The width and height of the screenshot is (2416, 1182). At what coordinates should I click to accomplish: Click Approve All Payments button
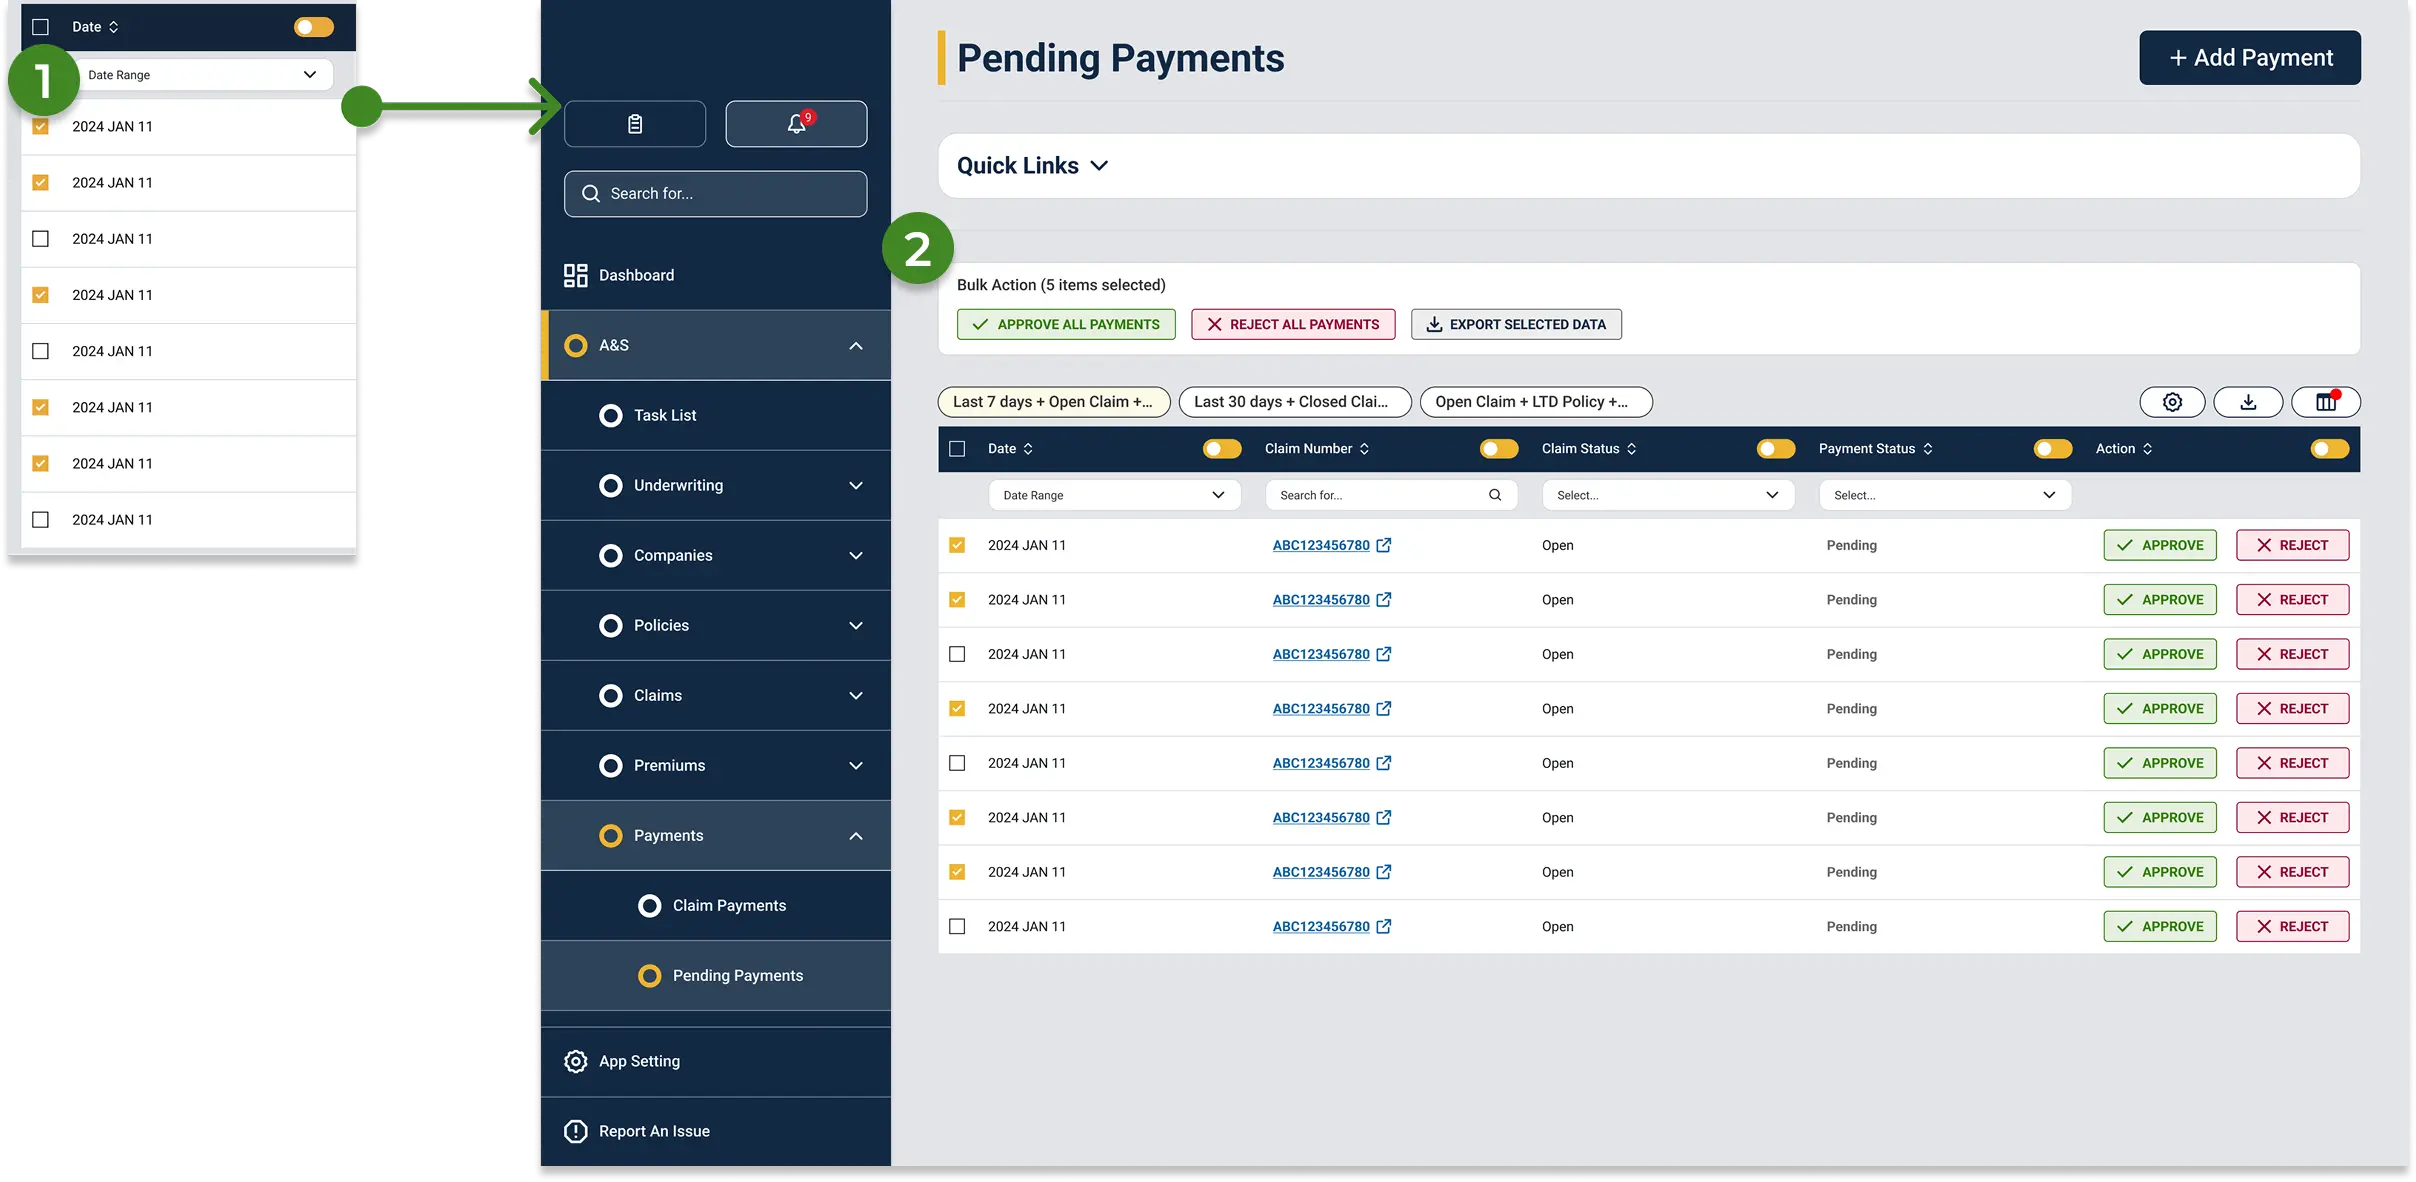[1066, 324]
